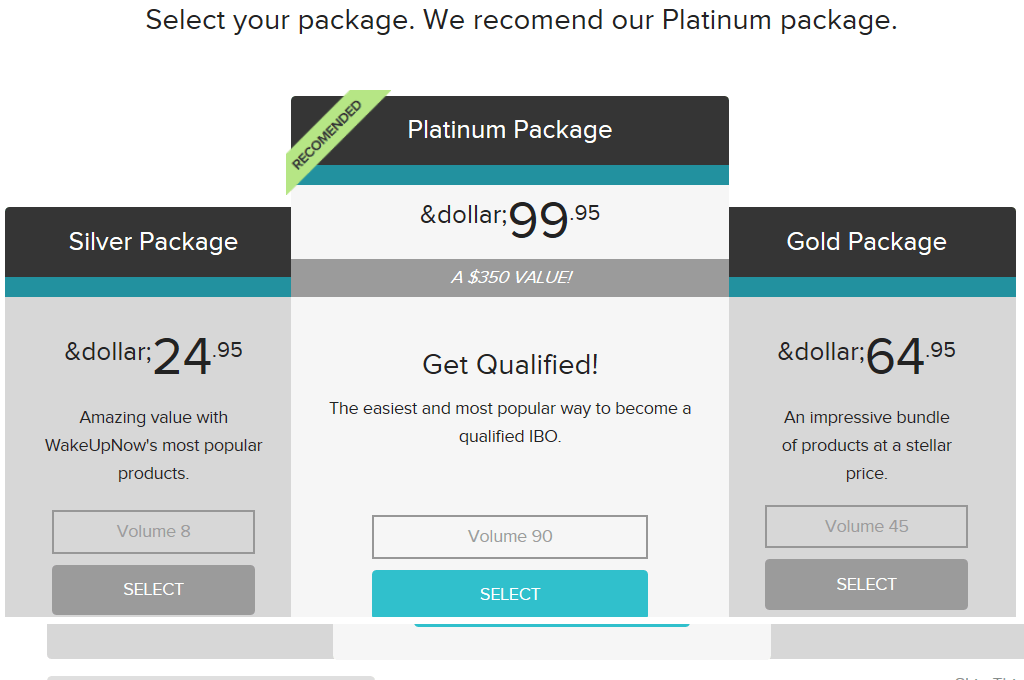
Task: Click the Volume 45 input field
Action: 866,527
